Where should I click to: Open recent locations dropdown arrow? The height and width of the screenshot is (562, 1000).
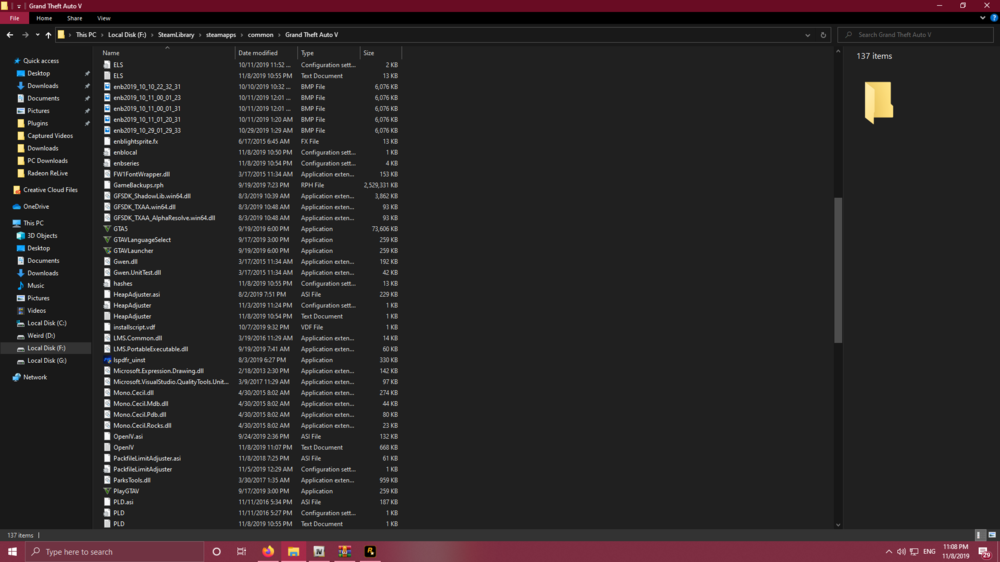pos(38,35)
